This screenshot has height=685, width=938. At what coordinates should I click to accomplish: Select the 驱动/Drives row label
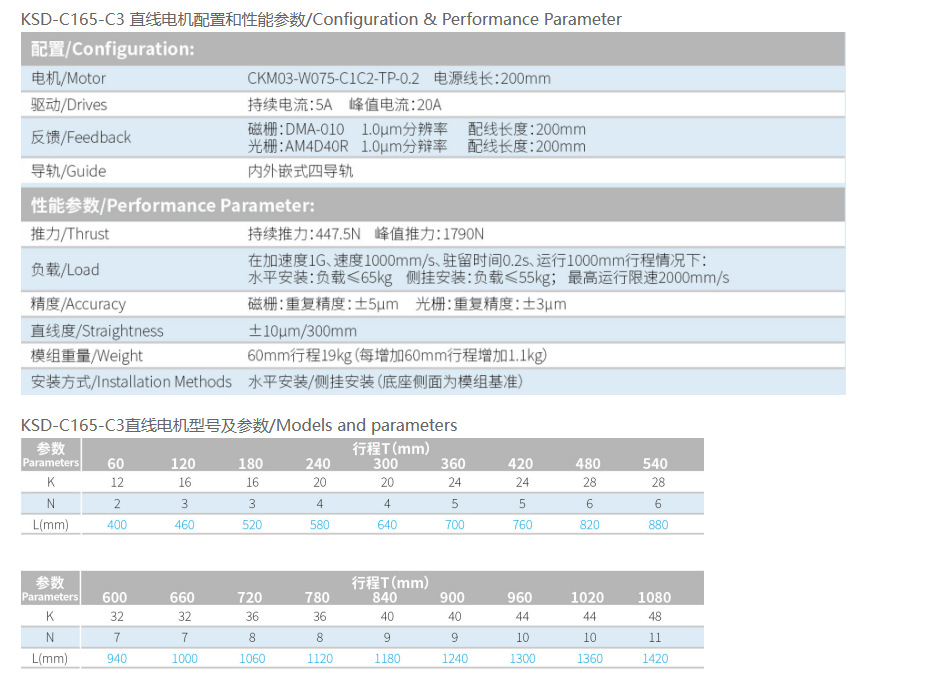[x=69, y=105]
